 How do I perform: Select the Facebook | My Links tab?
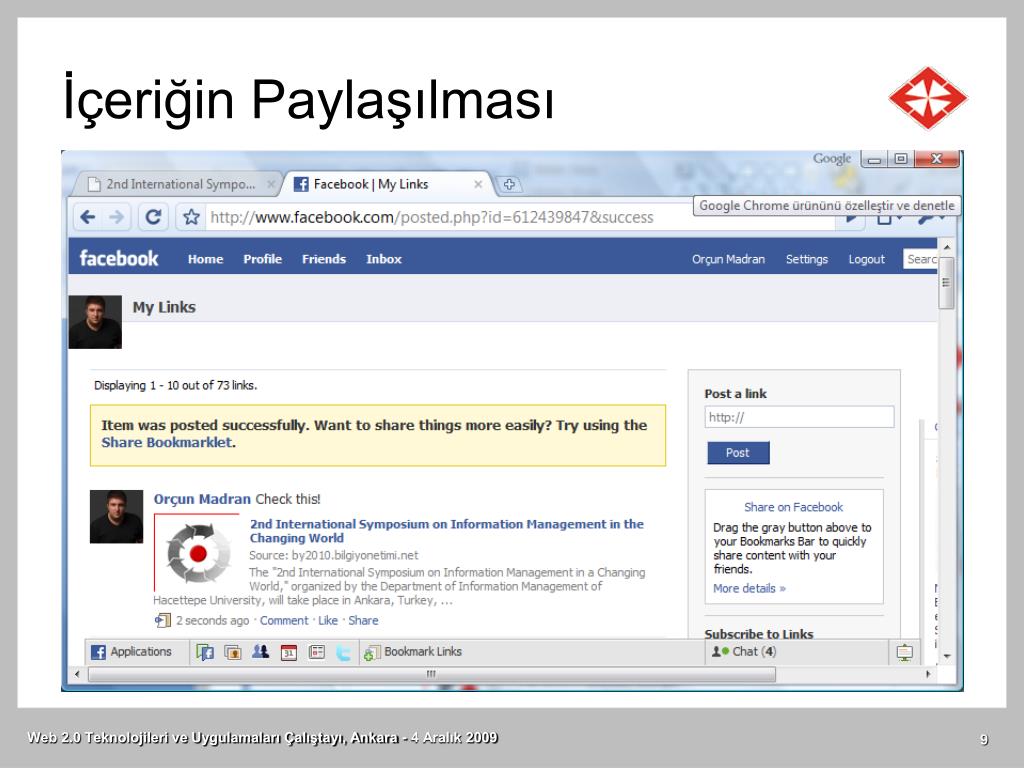coord(387,184)
